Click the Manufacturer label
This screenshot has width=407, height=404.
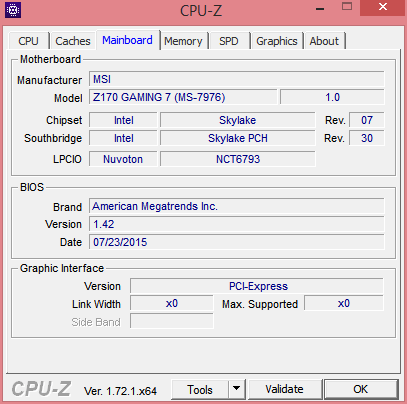pos(49,80)
